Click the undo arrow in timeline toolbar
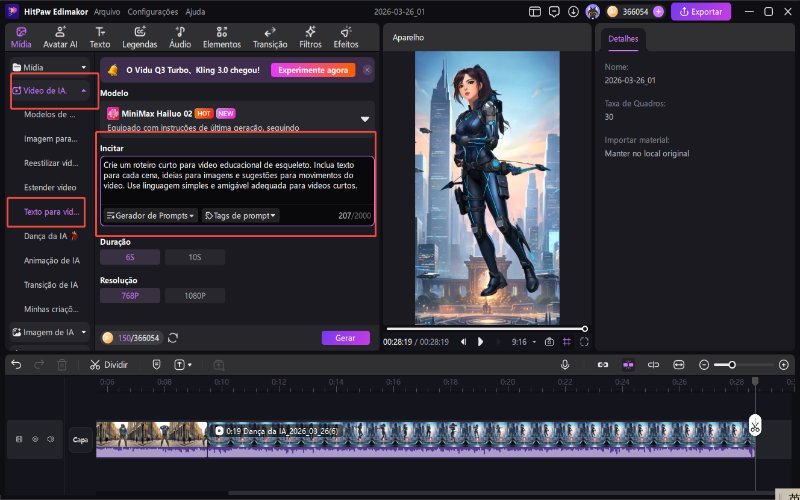 coord(16,365)
